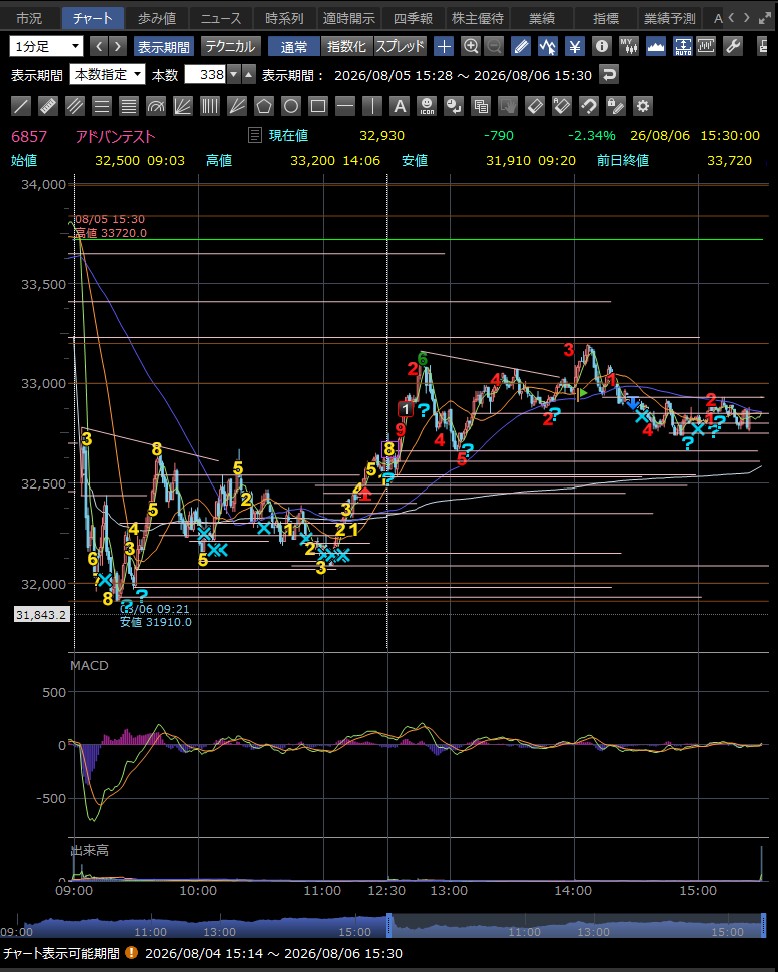Click the AUTO scale icon
The height and width of the screenshot is (972, 778).
pos(683,46)
